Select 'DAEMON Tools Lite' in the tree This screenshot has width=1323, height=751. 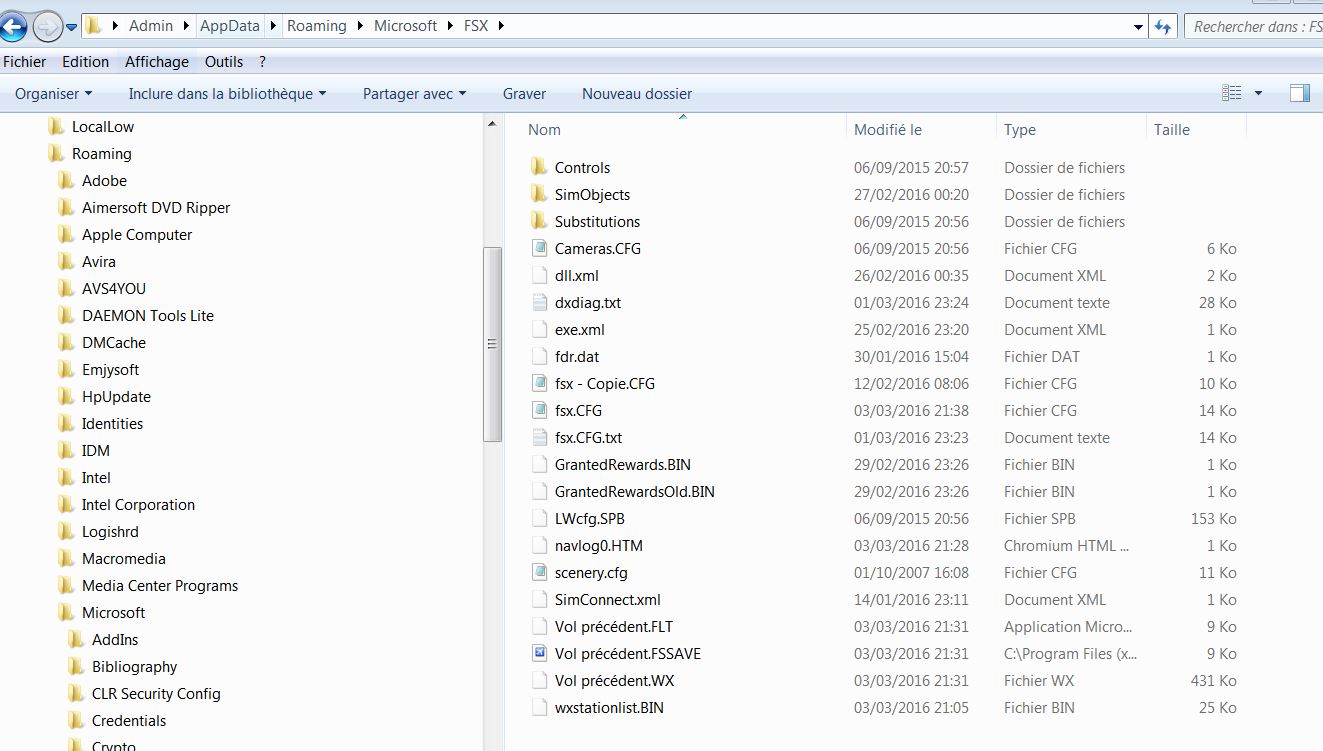click(x=148, y=315)
